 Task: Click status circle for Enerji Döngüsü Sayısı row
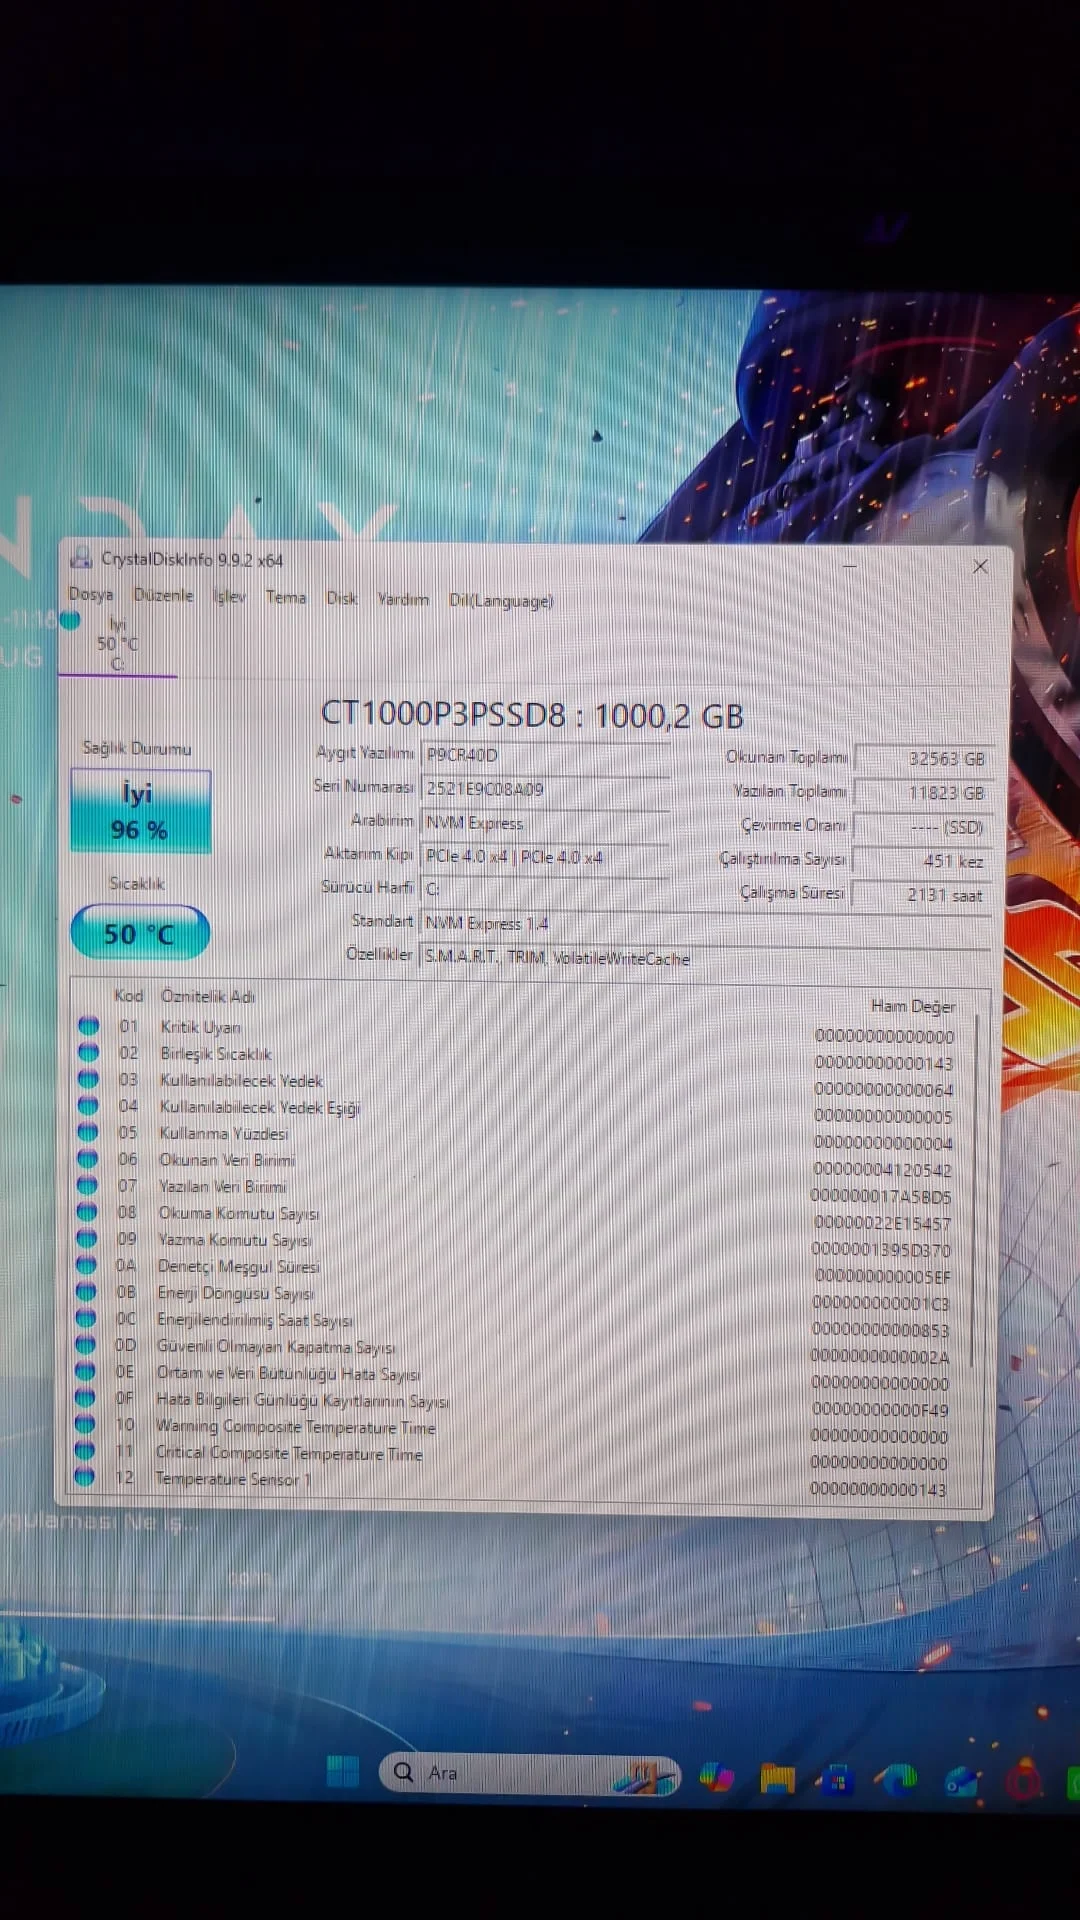[87, 1291]
